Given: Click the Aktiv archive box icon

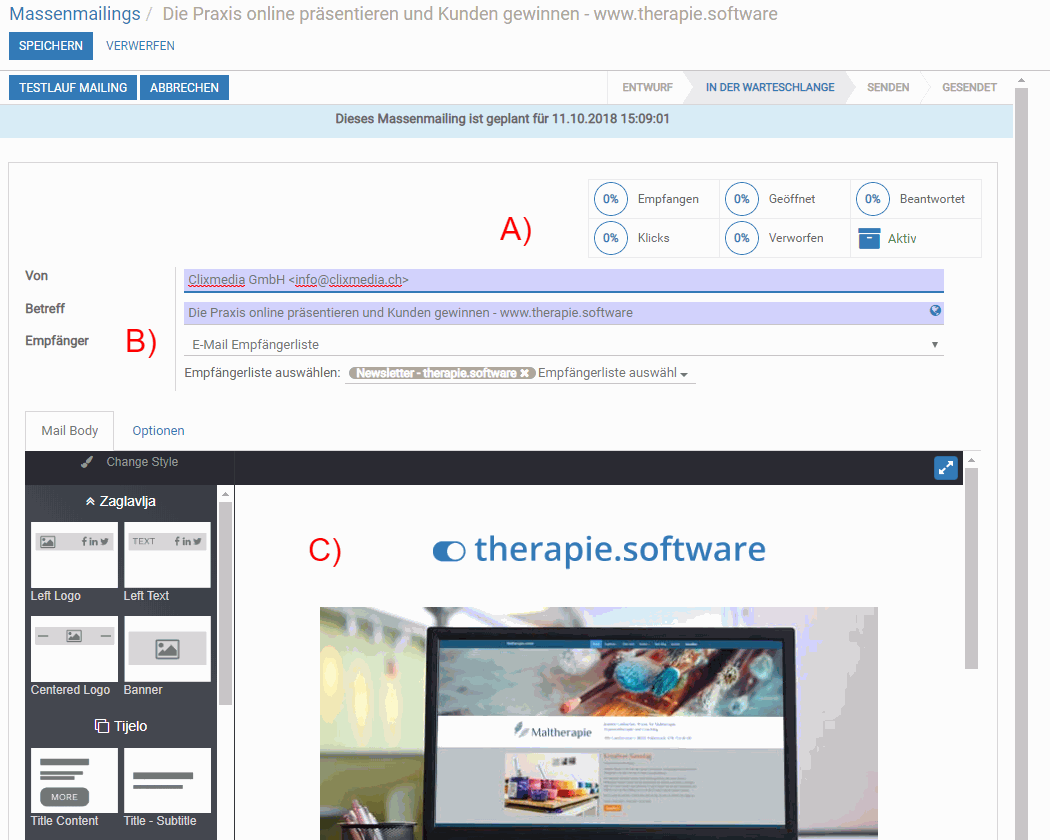Looking at the screenshot, I should [x=869, y=238].
